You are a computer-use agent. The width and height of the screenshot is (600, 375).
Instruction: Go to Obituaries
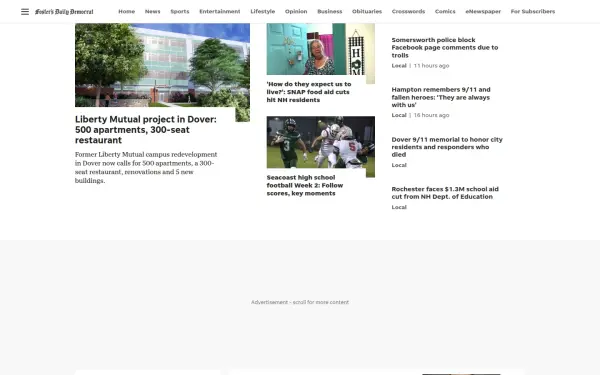(367, 11)
